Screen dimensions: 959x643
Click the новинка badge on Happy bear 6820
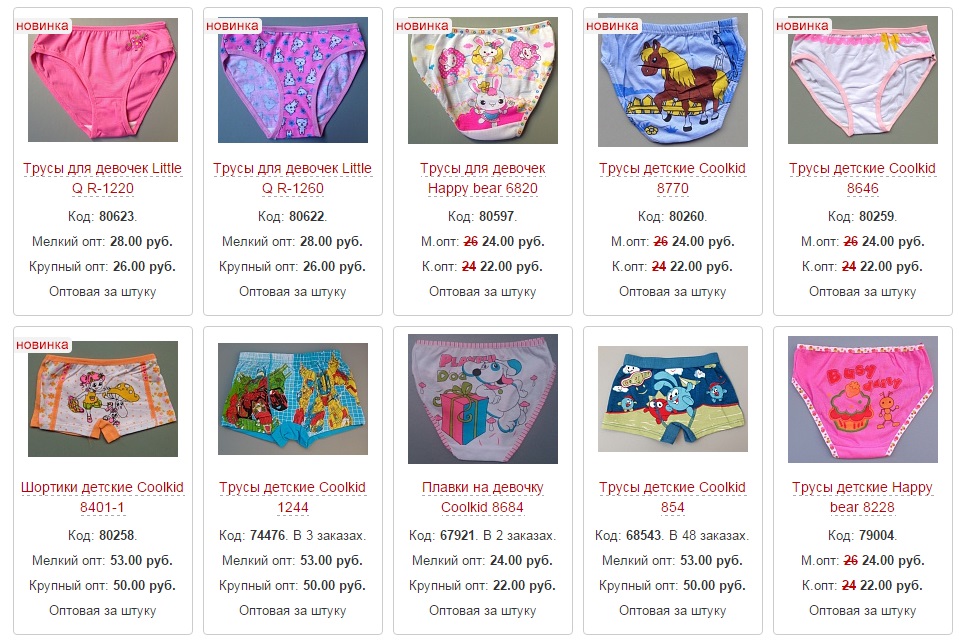[422, 26]
